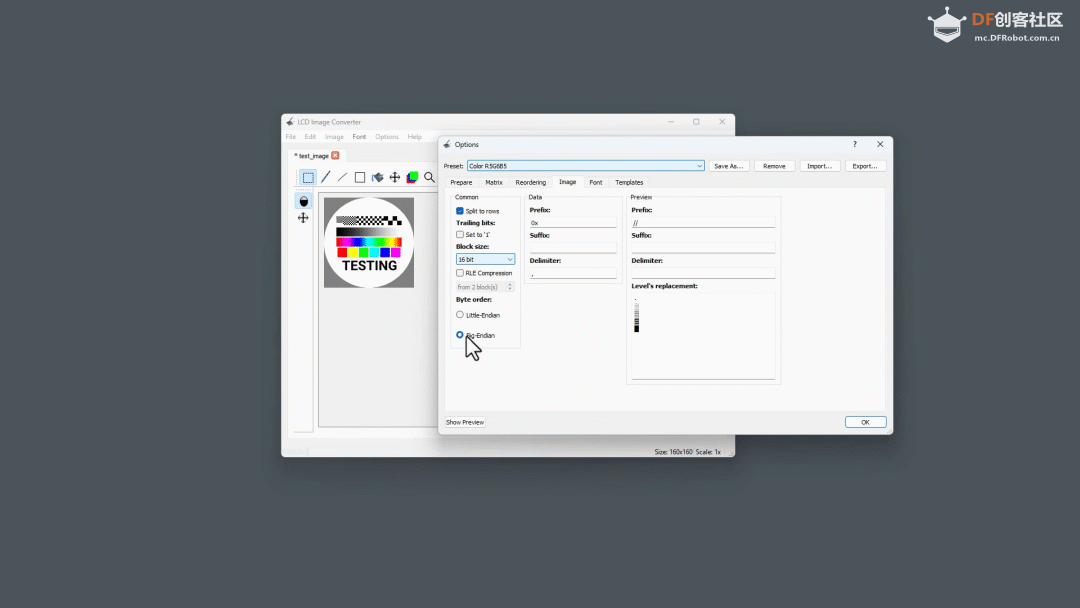Open the Image menu in menu bar
Viewport: 1080px width, 608px height.
[334, 137]
